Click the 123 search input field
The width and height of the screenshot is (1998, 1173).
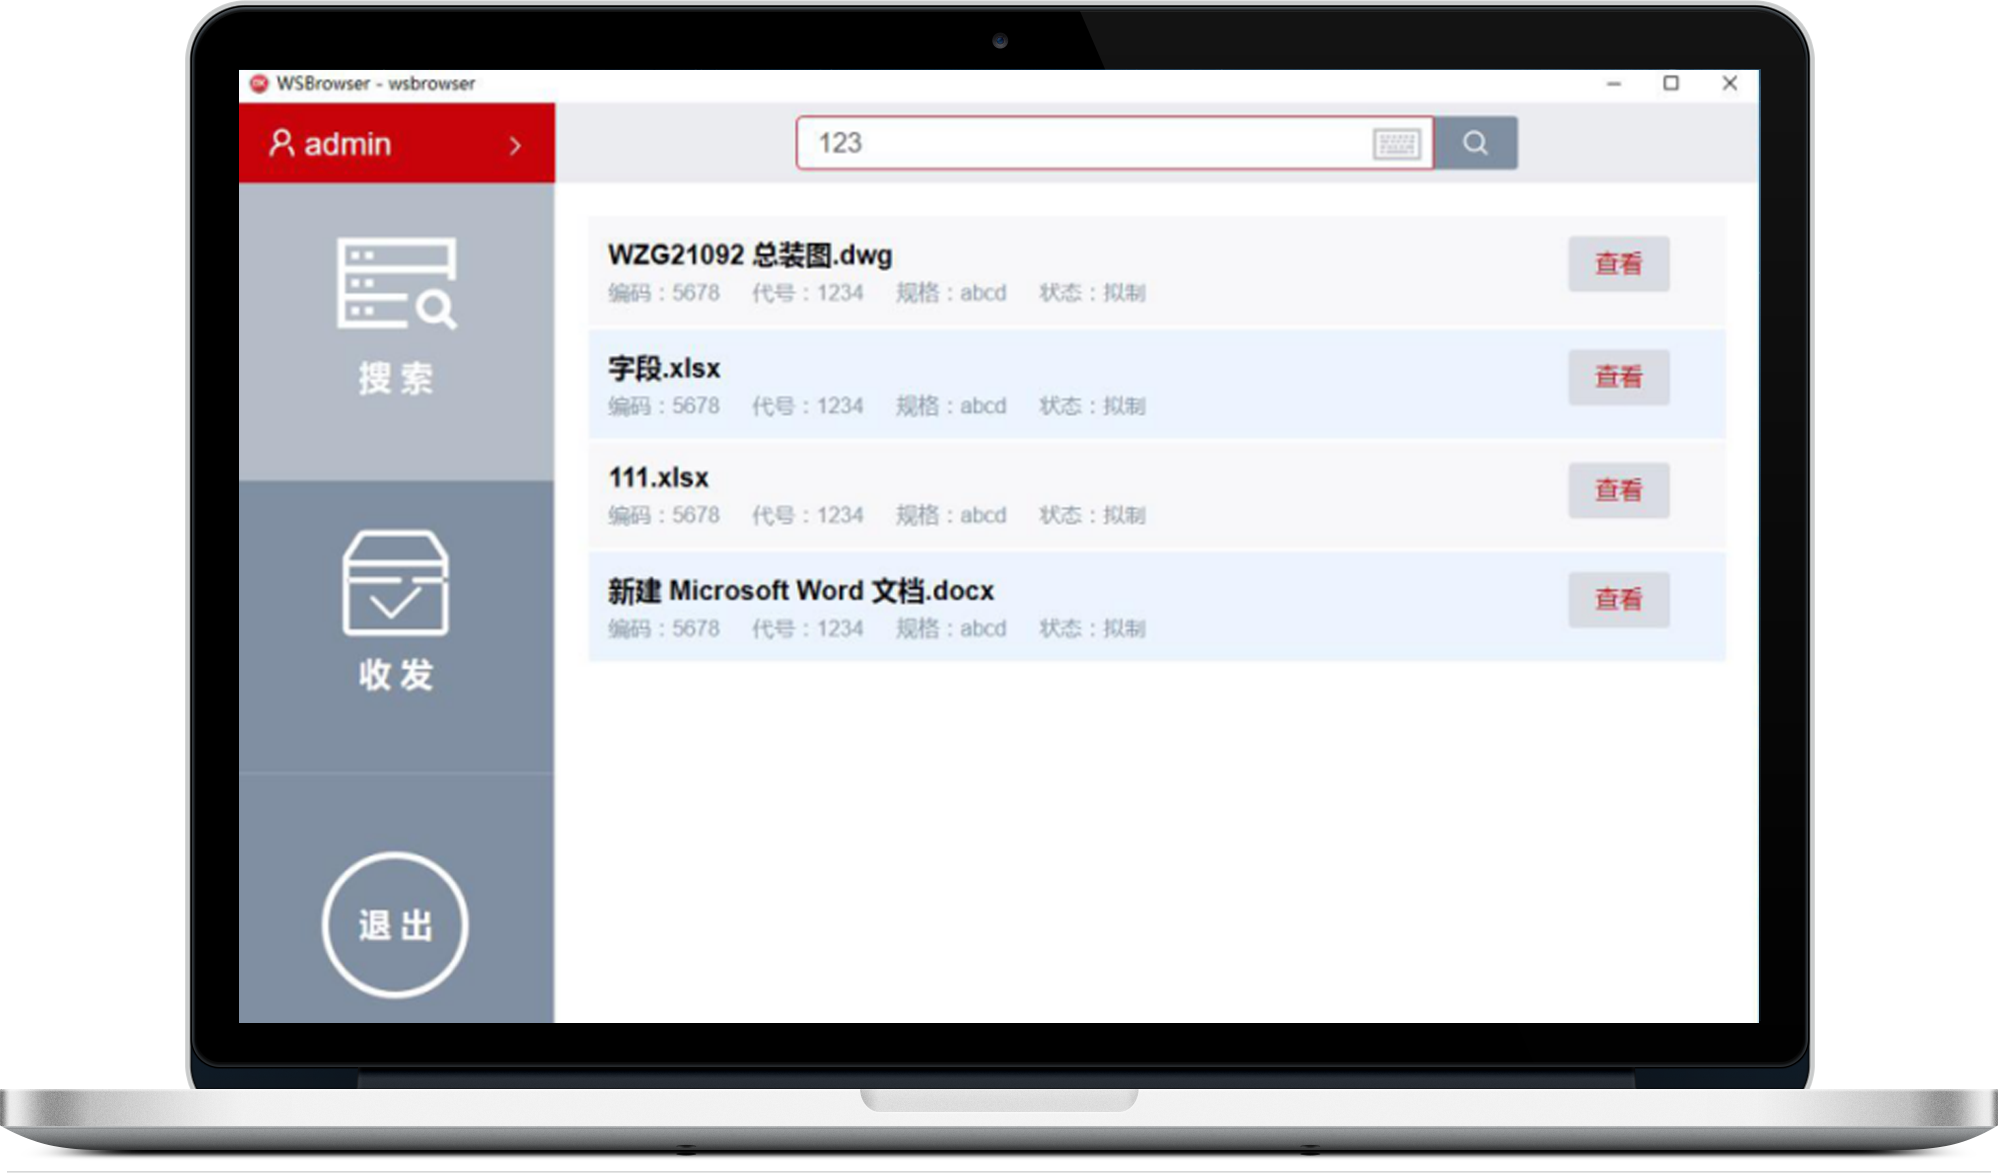pyautogui.click(x=1080, y=143)
